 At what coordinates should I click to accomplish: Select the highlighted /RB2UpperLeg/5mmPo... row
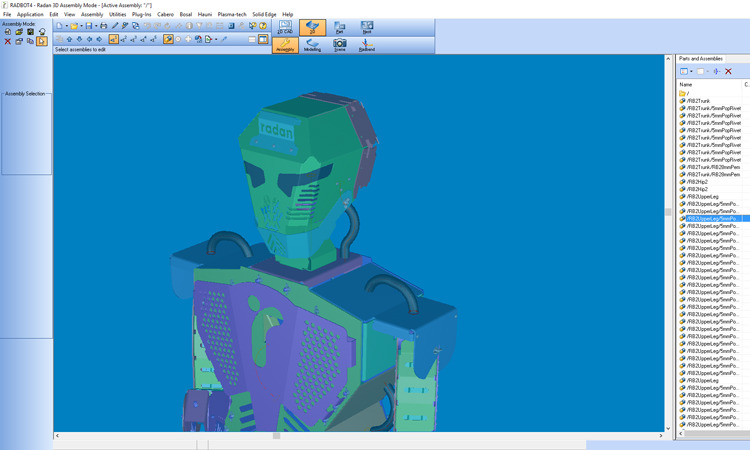(714, 219)
